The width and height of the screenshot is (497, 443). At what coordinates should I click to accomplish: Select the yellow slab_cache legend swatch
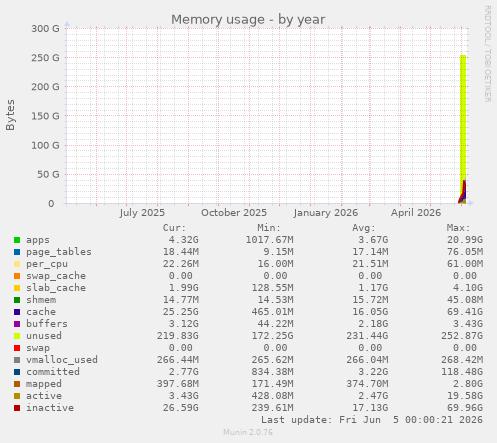(17, 288)
